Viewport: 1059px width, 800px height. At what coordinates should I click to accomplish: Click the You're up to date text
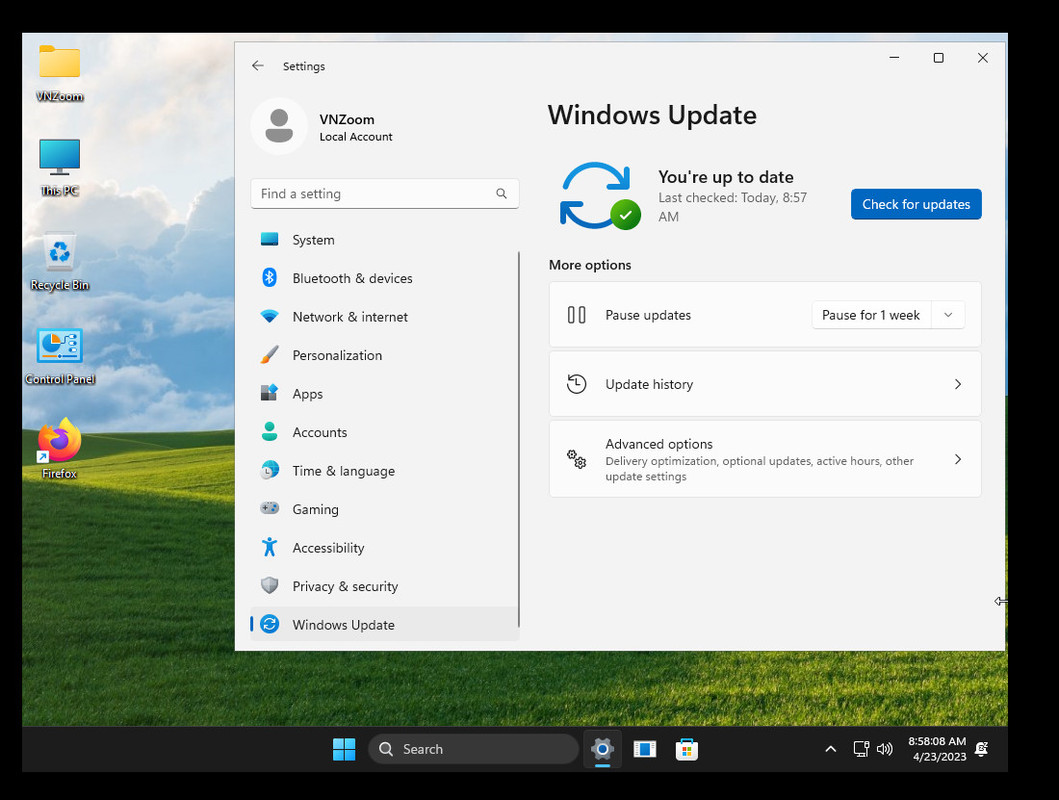(726, 177)
